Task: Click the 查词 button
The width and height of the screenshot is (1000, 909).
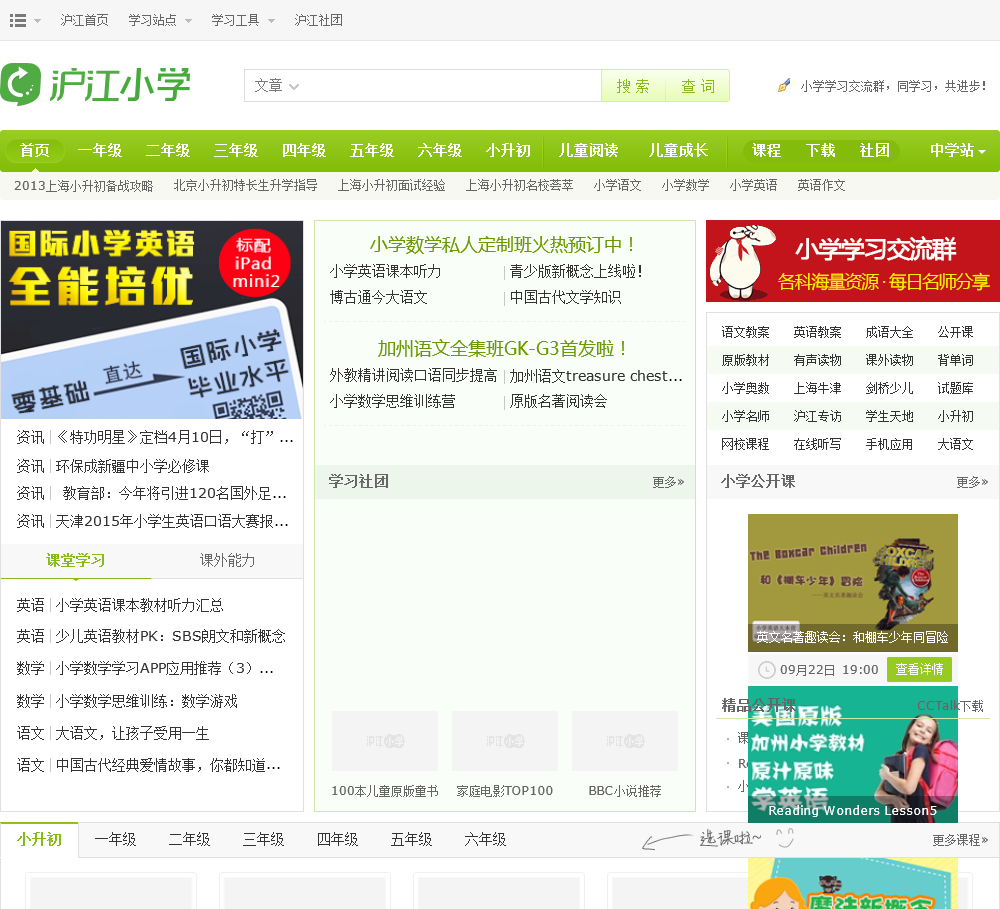Action: pos(697,85)
